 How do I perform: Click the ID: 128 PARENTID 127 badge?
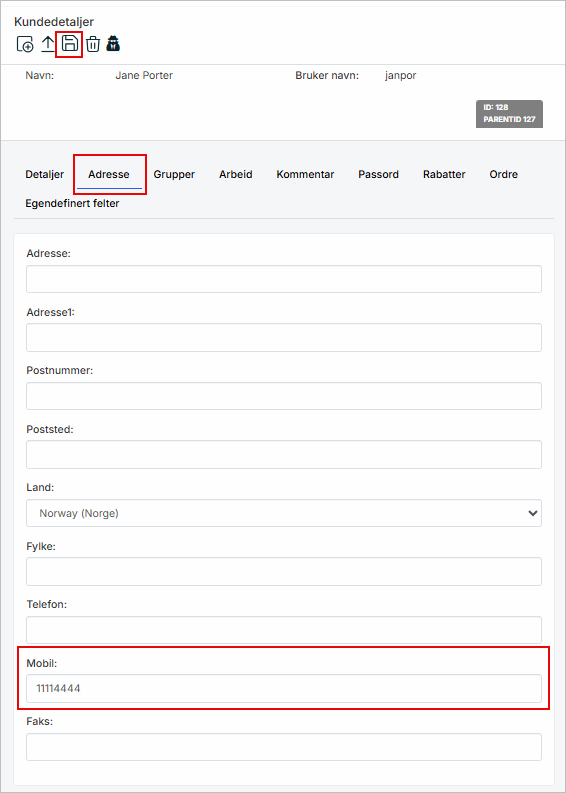pyautogui.click(x=509, y=114)
